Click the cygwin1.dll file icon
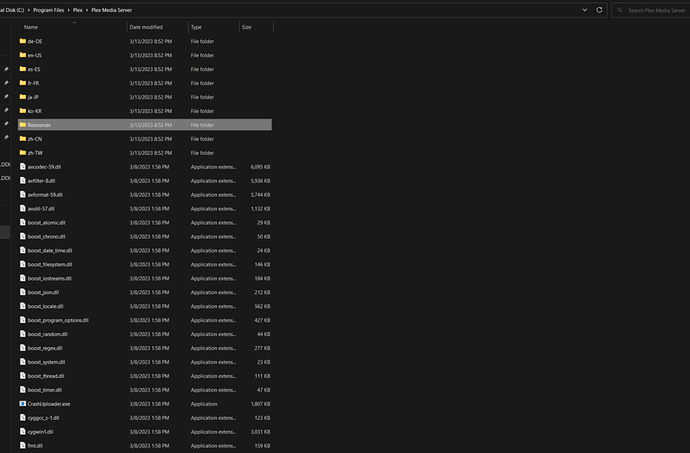The image size is (690, 453). click(x=22, y=431)
